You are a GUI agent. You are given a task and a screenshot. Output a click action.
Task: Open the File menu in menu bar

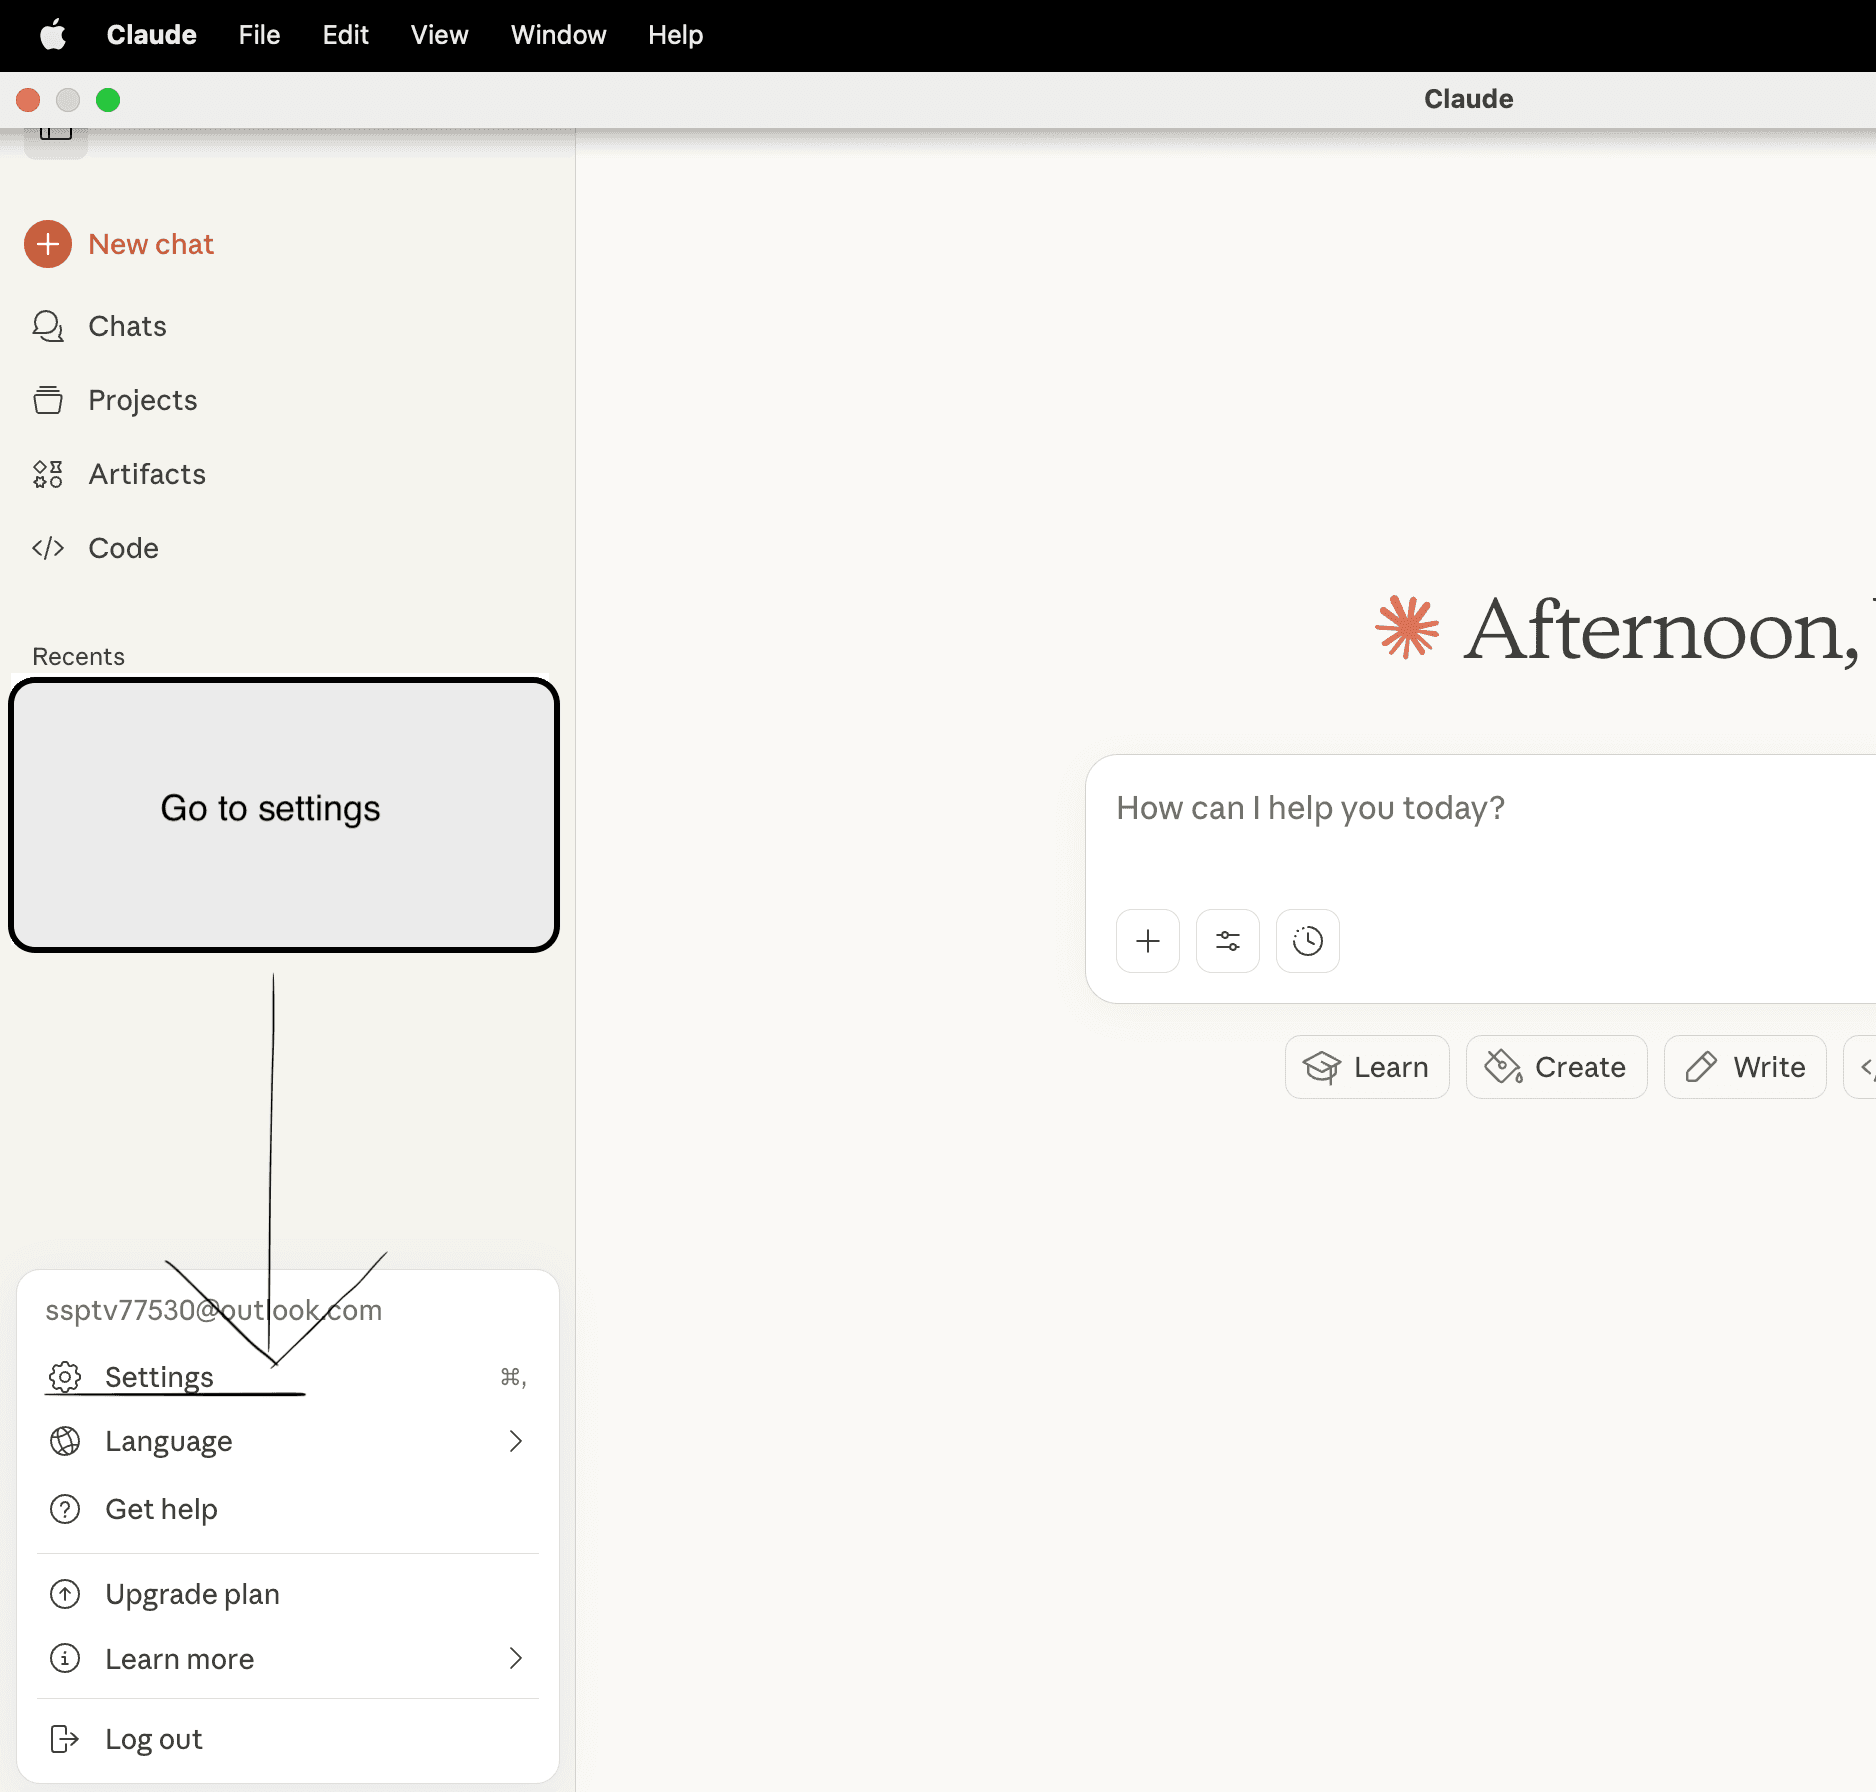click(259, 35)
